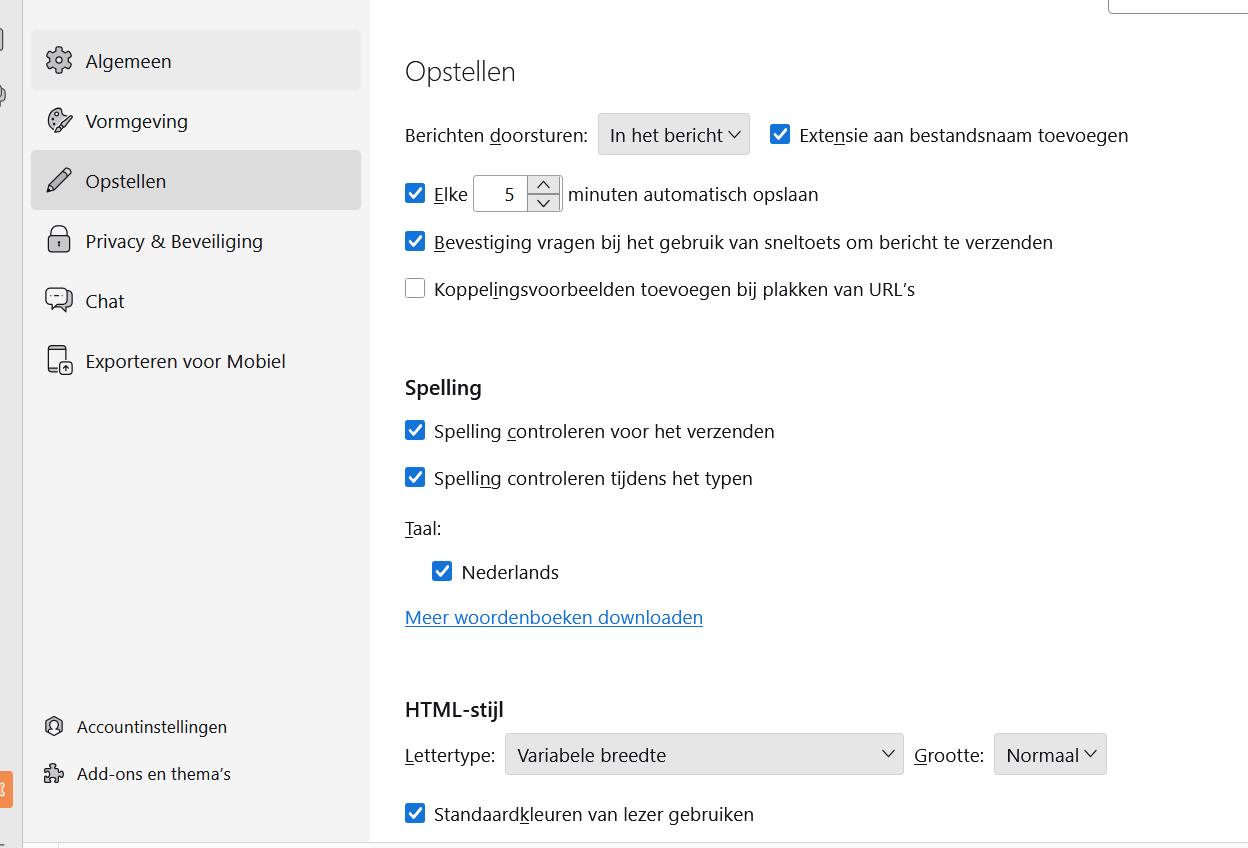The image size is (1248, 848).
Task: Open the Berichten doorsturen dropdown
Action: 673,135
